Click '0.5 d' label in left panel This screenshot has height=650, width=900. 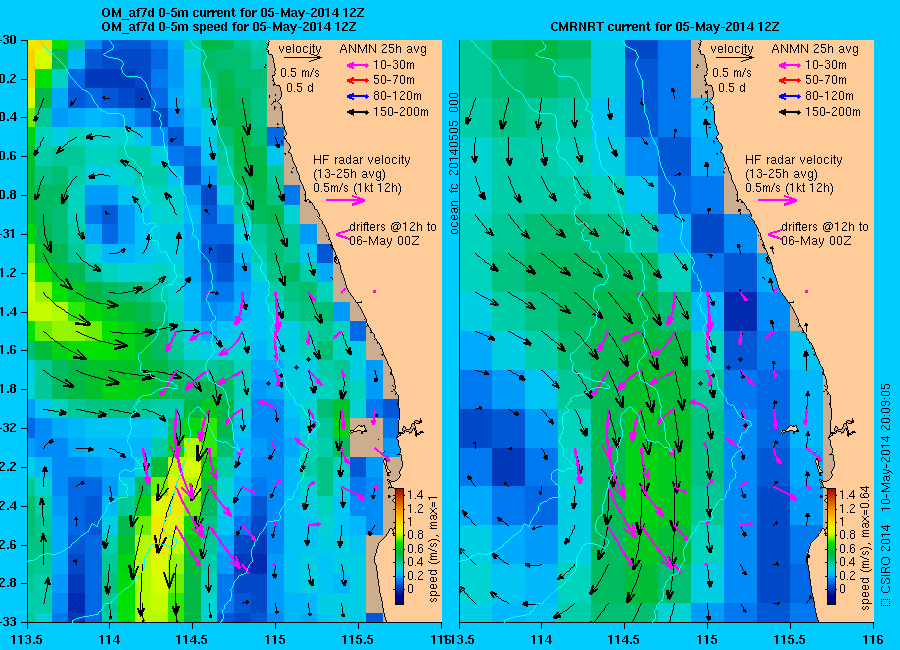(x=299, y=88)
